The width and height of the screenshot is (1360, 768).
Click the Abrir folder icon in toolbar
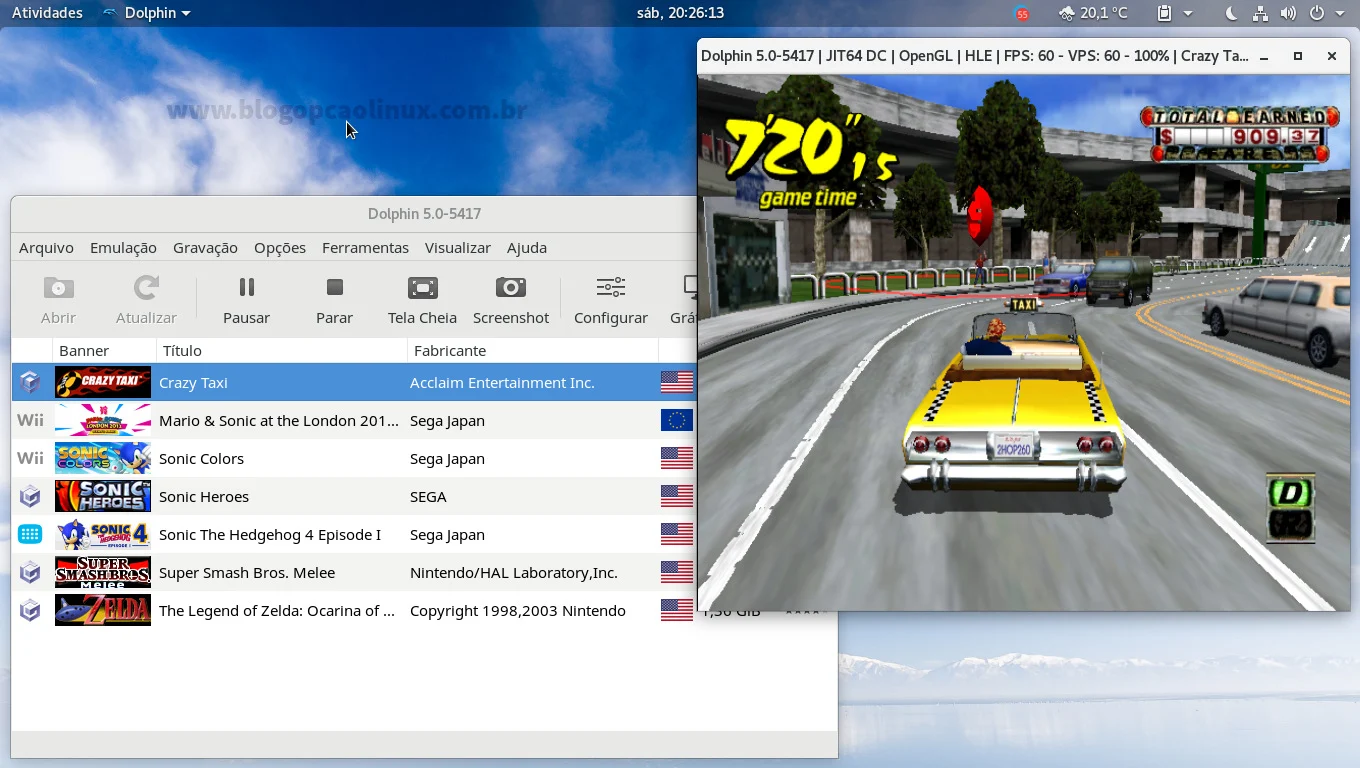(58, 288)
